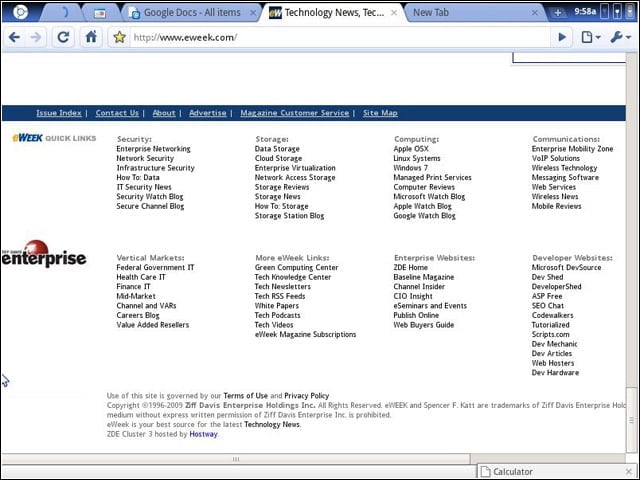Click the browser back arrow button
The image size is (640, 480).
click(14, 38)
